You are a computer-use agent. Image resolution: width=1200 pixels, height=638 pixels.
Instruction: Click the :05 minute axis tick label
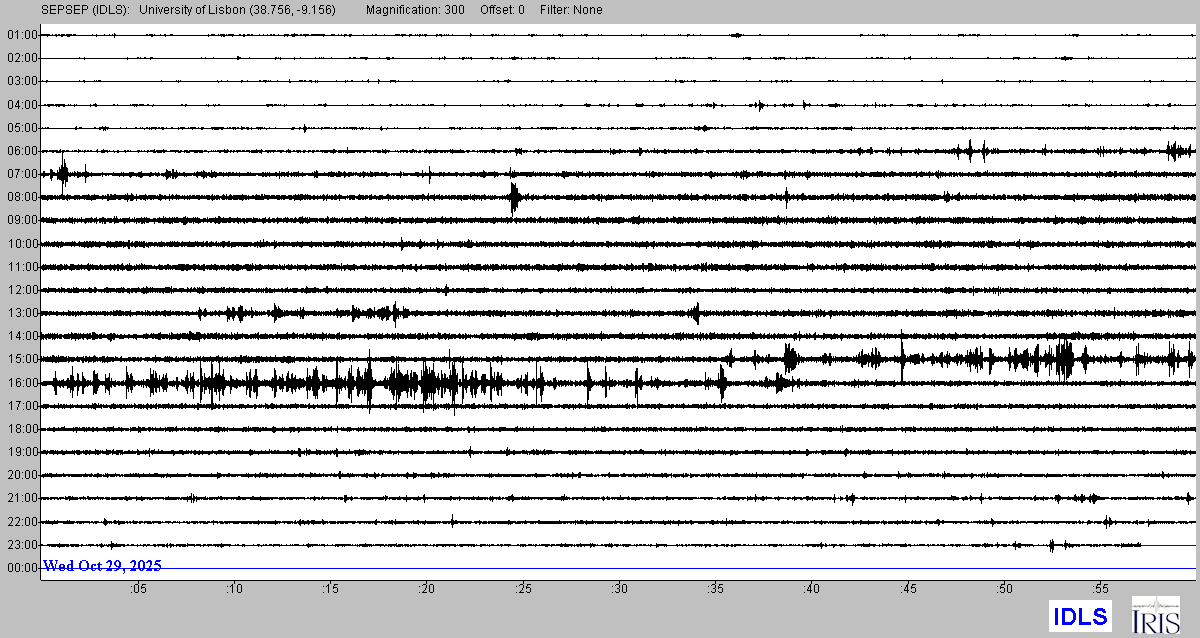click(x=138, y=588)
